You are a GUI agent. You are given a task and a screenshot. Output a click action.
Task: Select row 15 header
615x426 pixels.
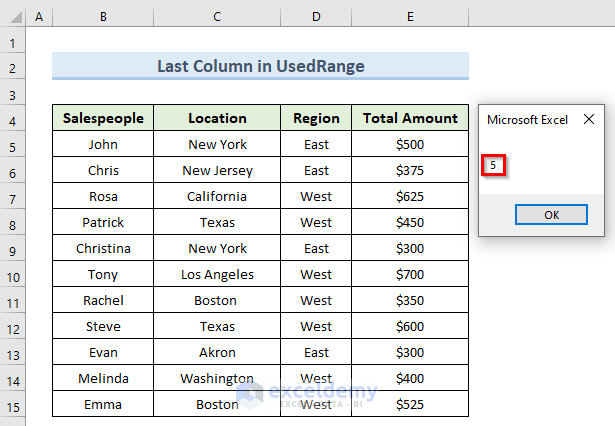[x=12, y=405]
